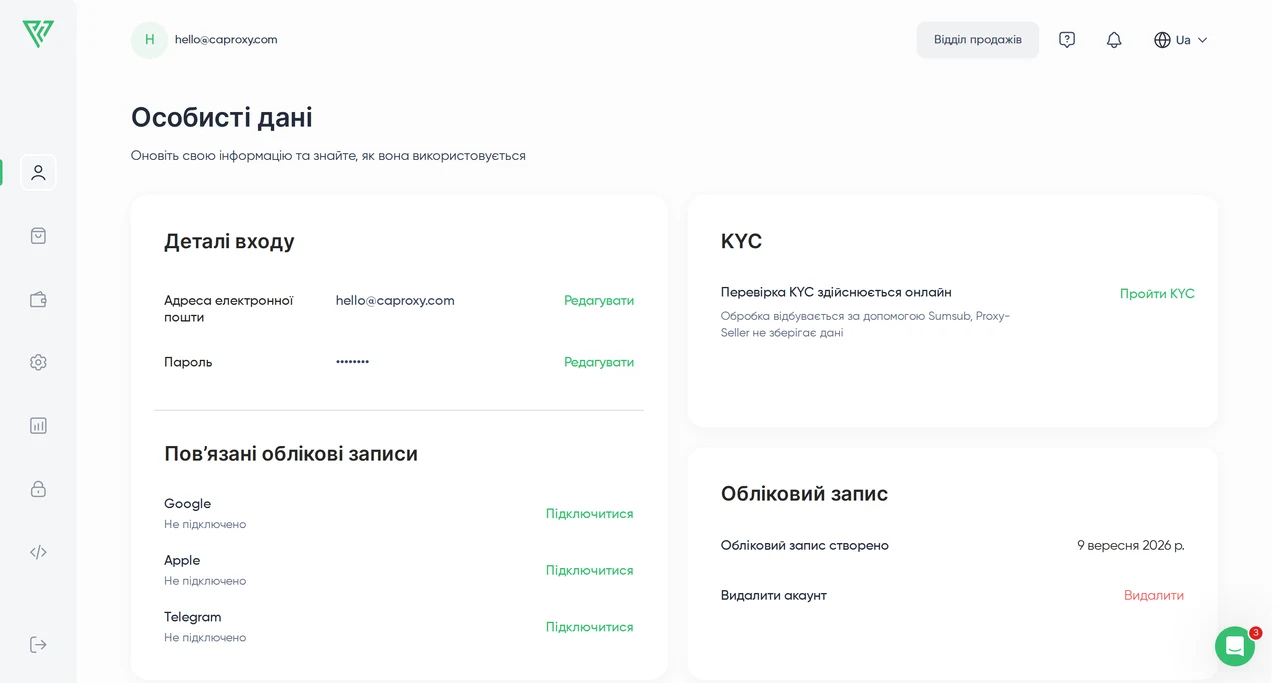Click the KYC card heading
Screen dimensions: 1280x683
[741, 241]
